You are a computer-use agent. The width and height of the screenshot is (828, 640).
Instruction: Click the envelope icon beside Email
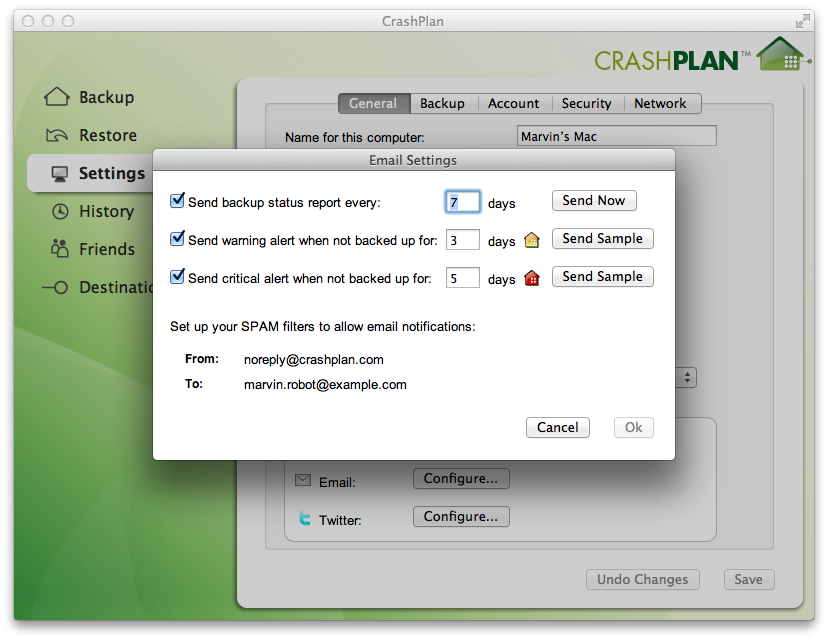302,479
